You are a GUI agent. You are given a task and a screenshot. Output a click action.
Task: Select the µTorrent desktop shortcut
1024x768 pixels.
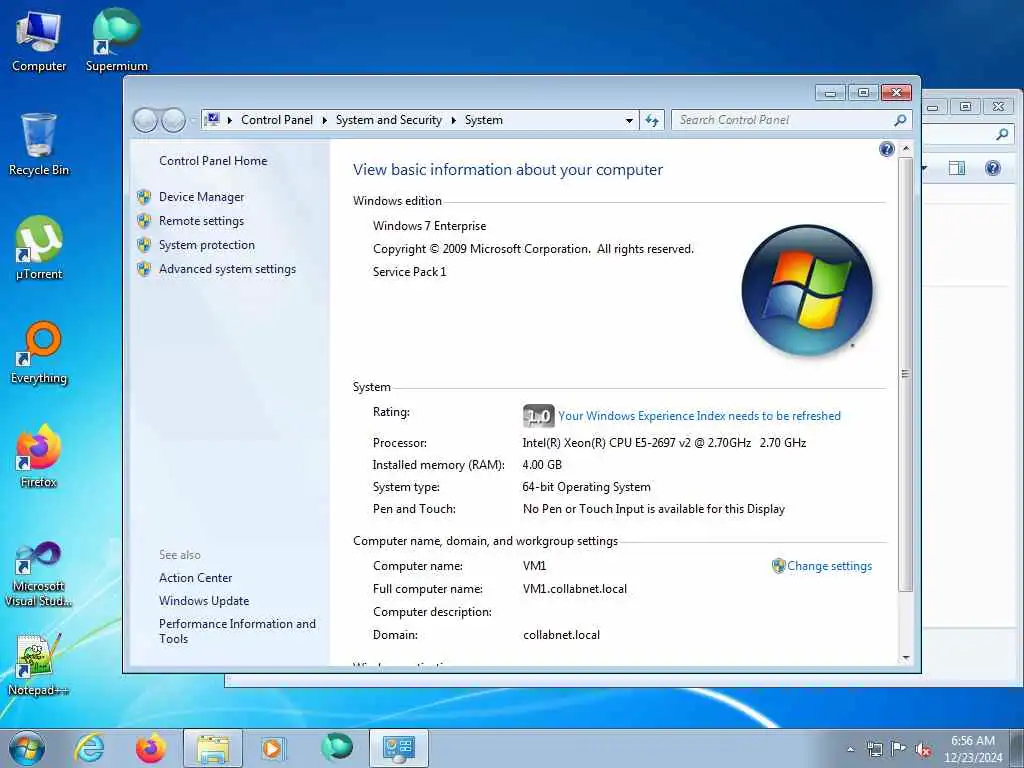[39, 248]
